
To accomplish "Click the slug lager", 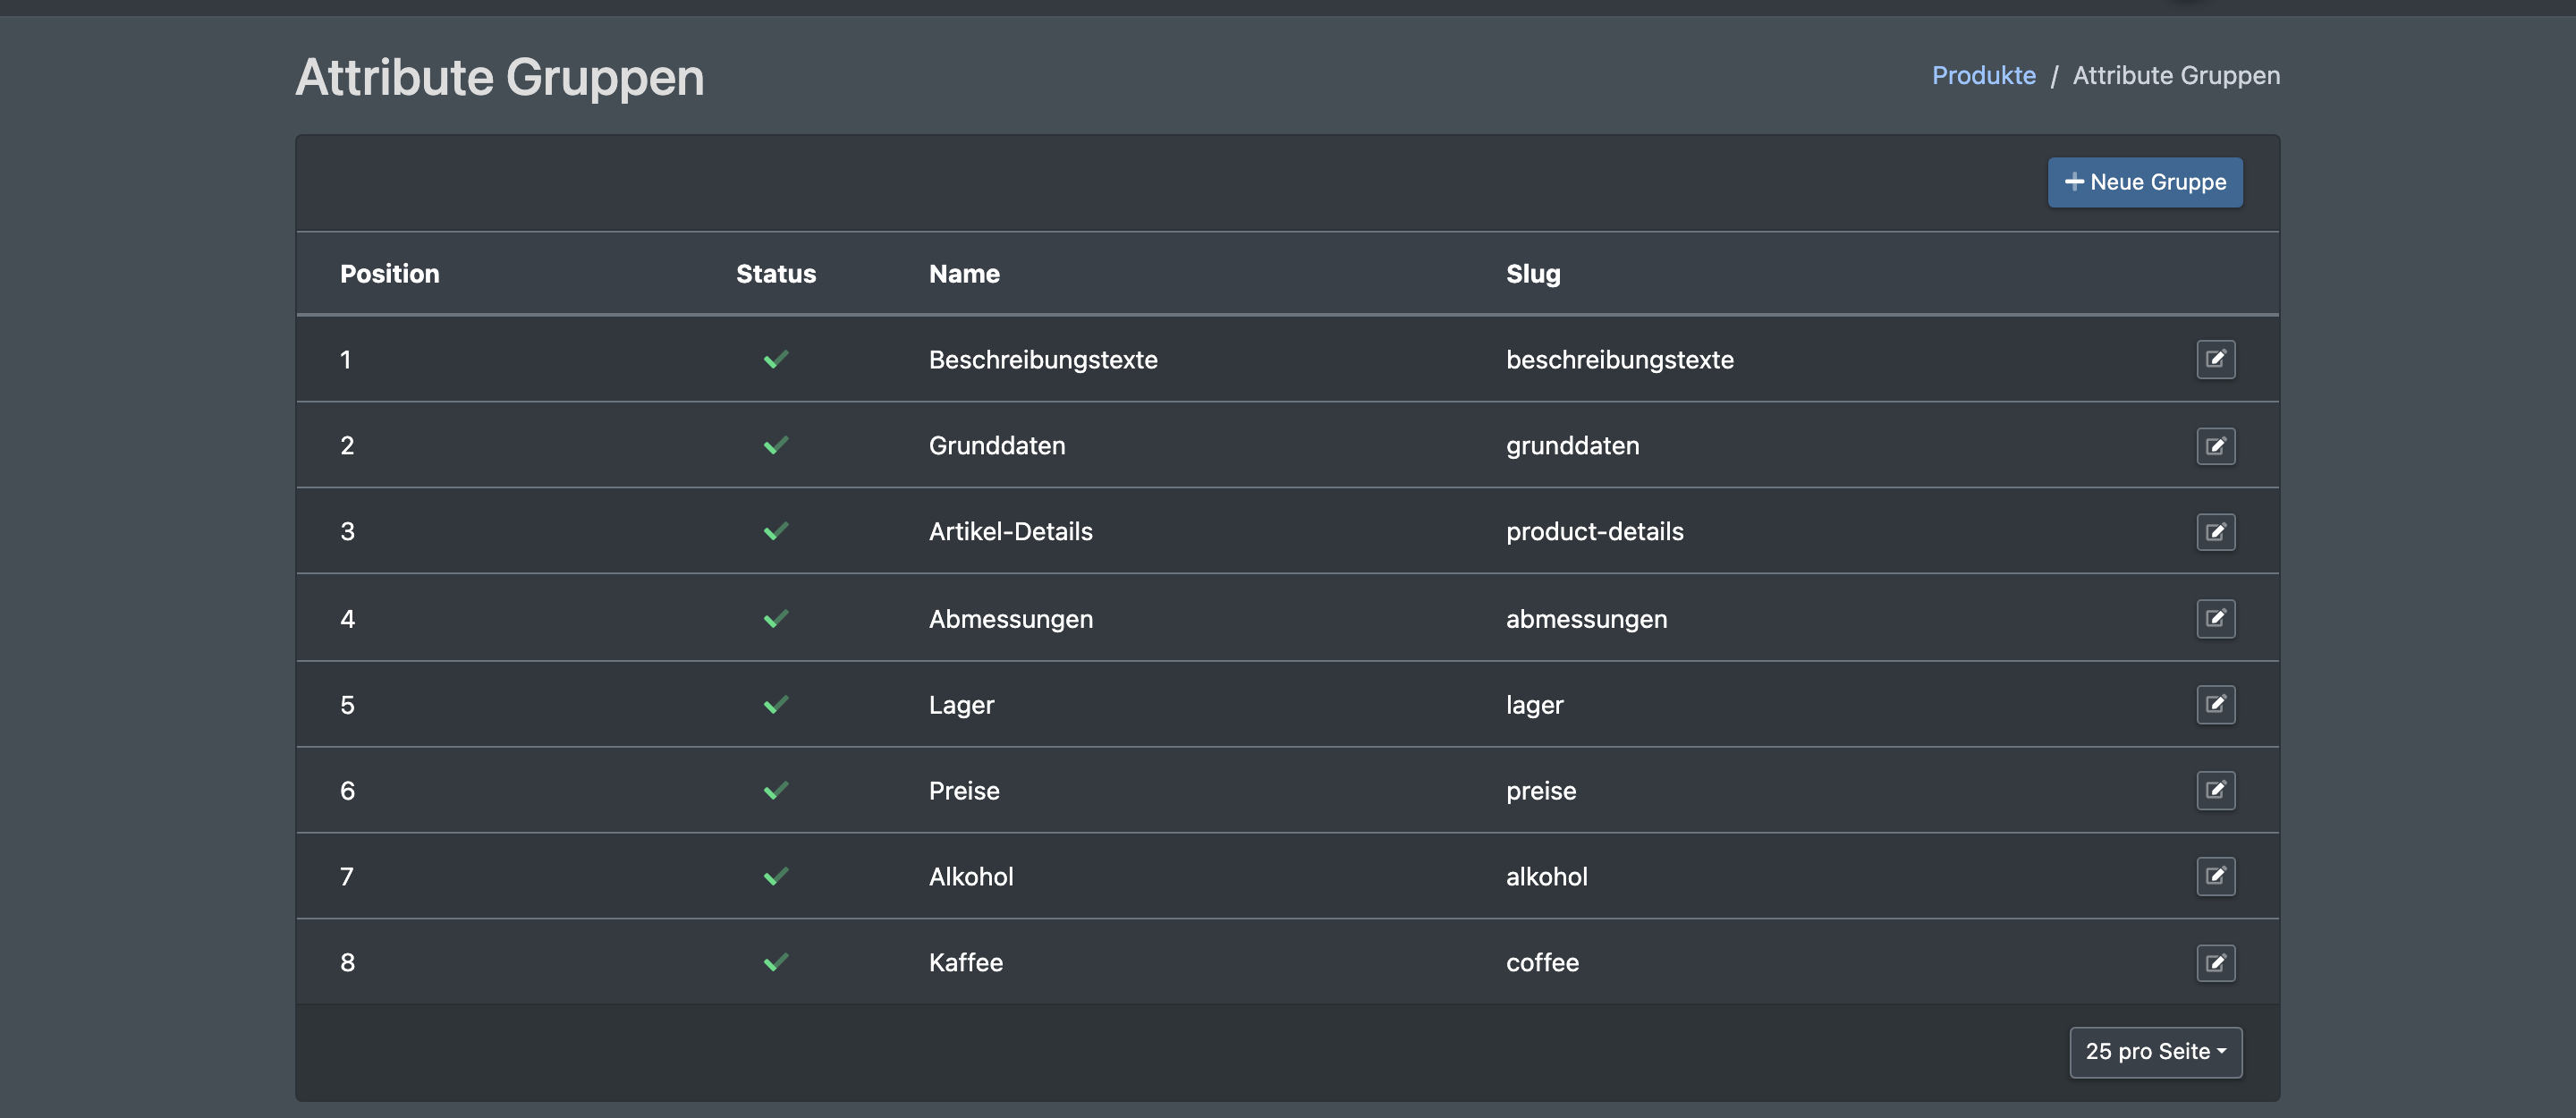I will point(1534,706).
